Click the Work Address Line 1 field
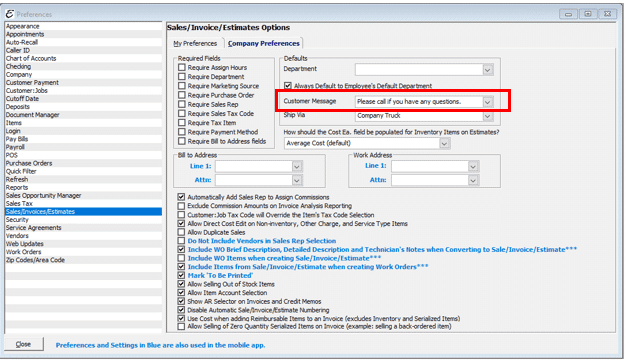626x361 pixels. 430,166
